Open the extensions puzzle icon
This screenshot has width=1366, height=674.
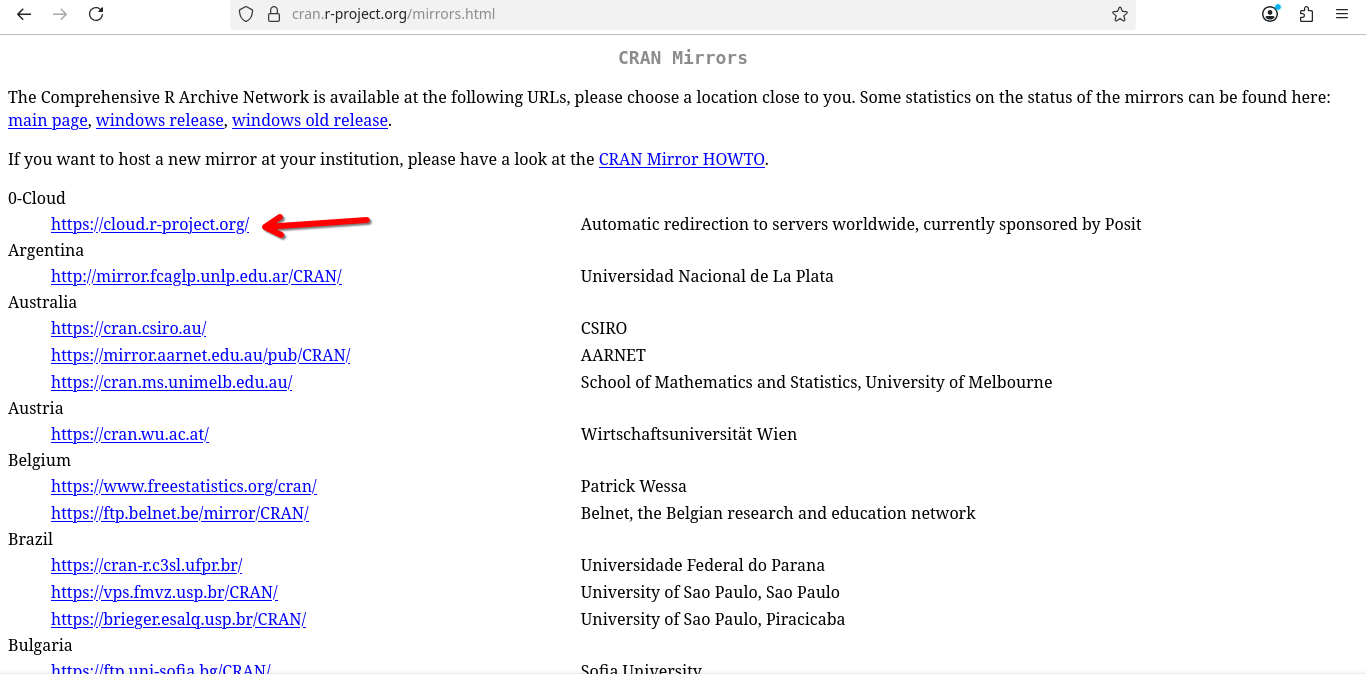(x=1306, y=14)
